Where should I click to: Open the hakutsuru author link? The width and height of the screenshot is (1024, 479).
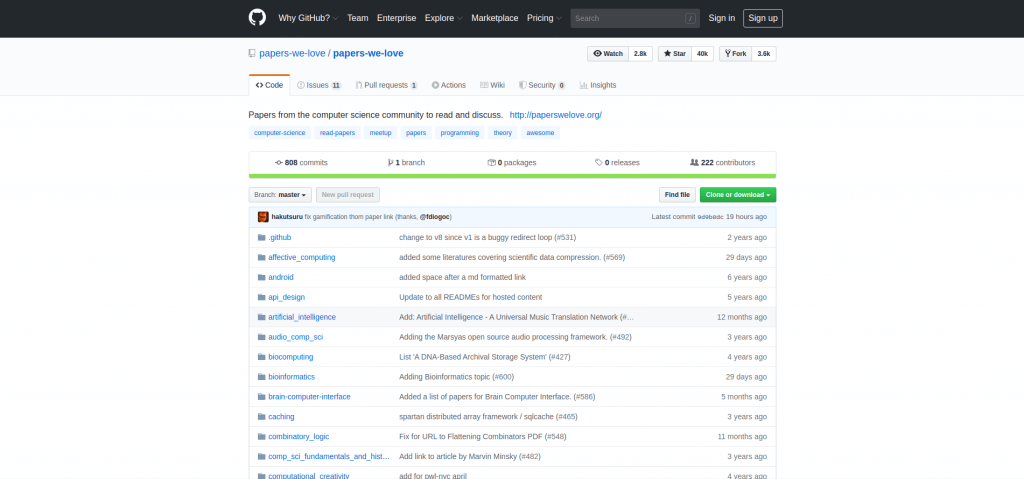287,217
